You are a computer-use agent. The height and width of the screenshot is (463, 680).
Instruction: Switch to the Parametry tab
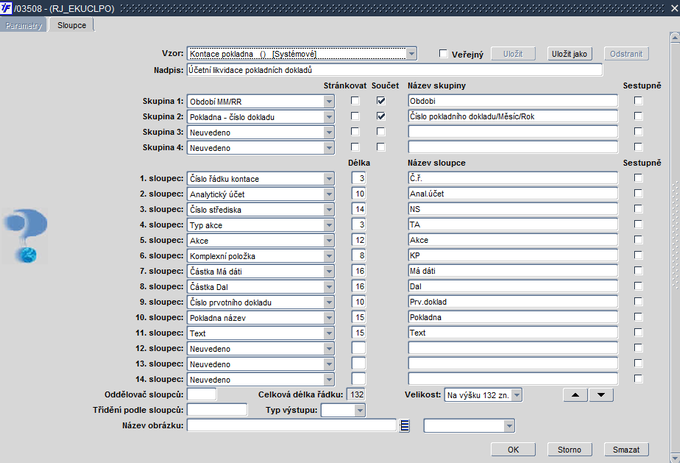[x=24, y=24]
